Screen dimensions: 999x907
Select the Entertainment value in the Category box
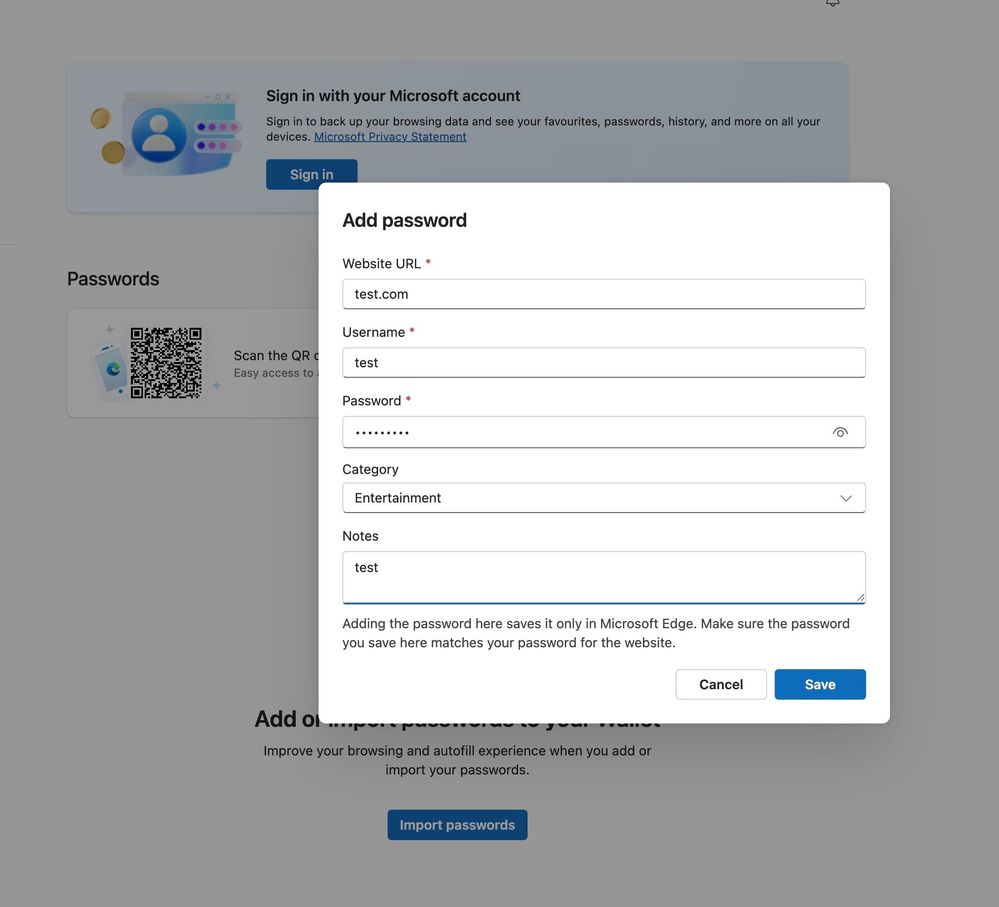398,498
